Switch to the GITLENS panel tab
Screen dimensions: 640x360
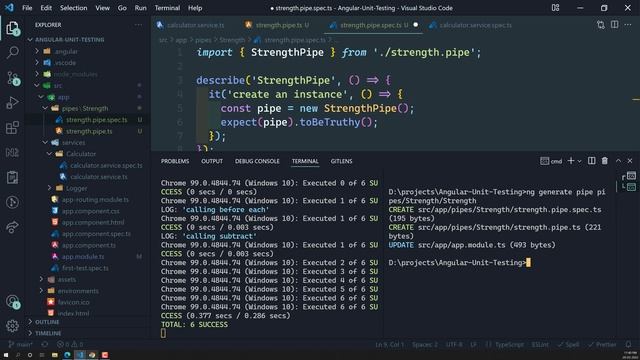pos(341,161)
